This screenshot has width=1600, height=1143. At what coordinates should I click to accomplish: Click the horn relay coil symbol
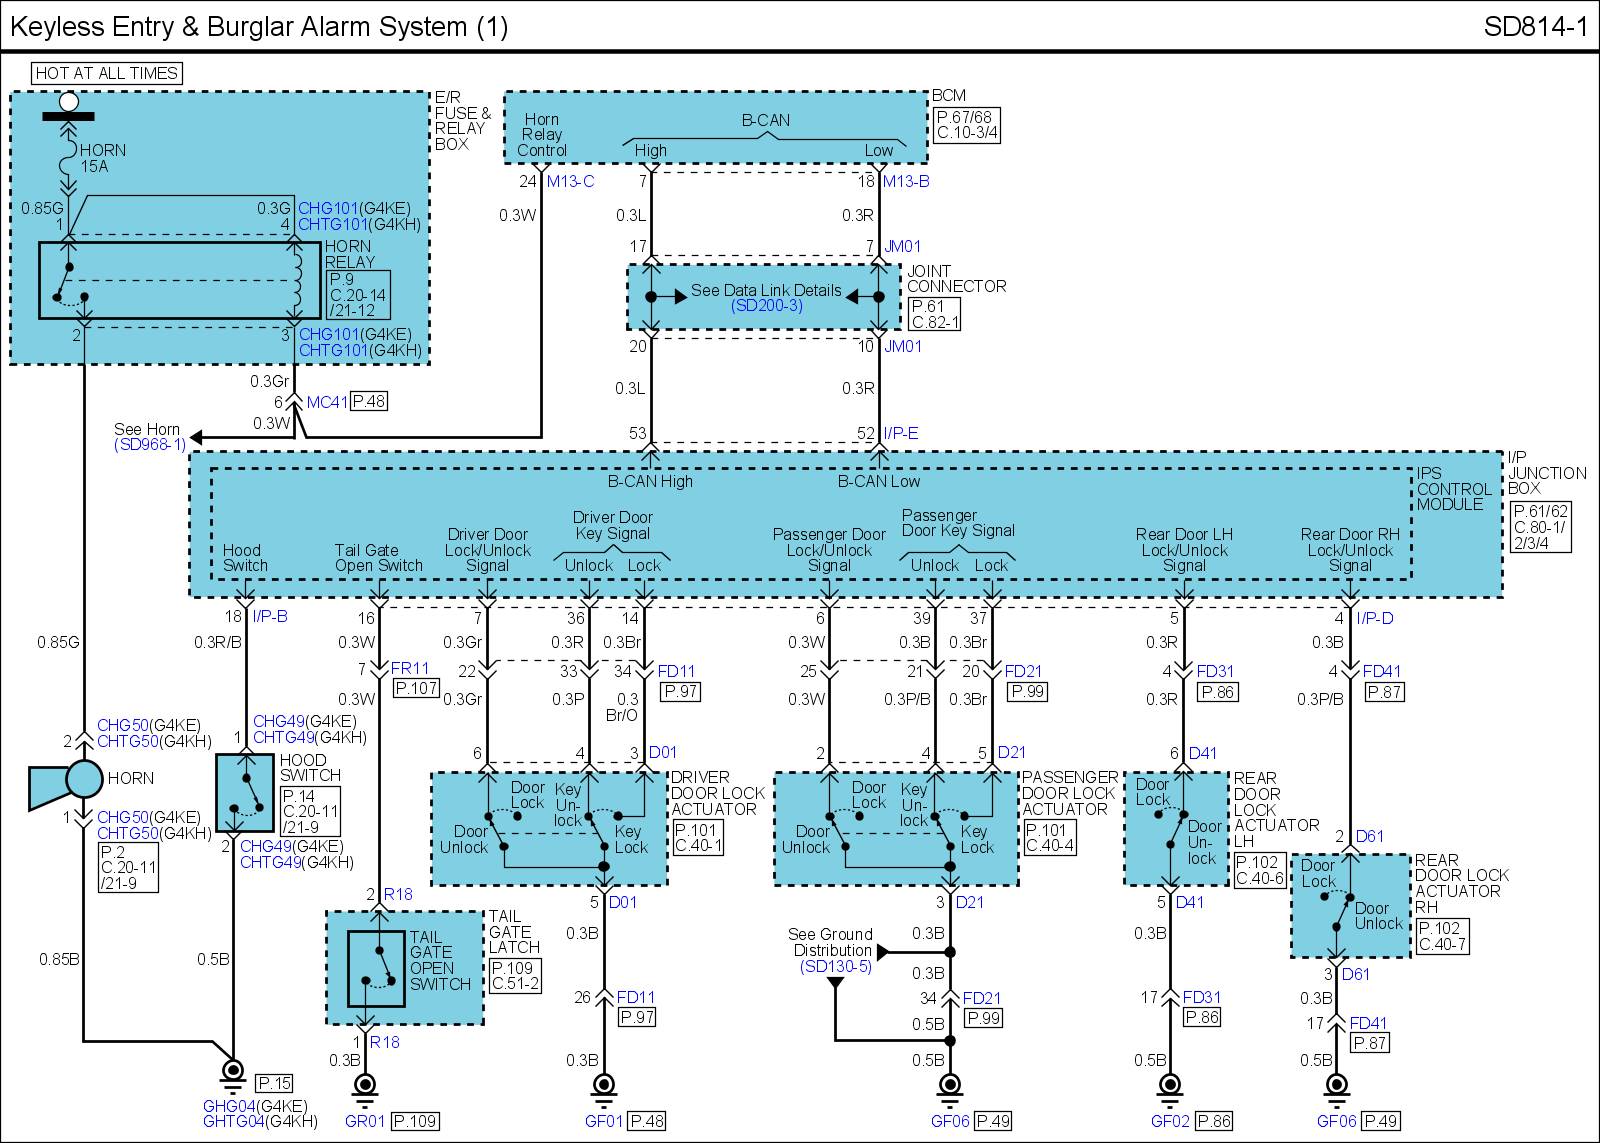(x=295, y=279)
